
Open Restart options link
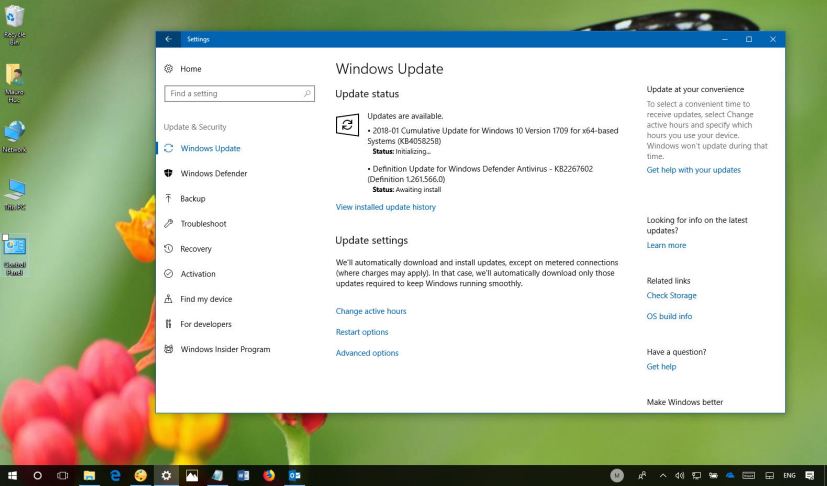click(362, 332)
